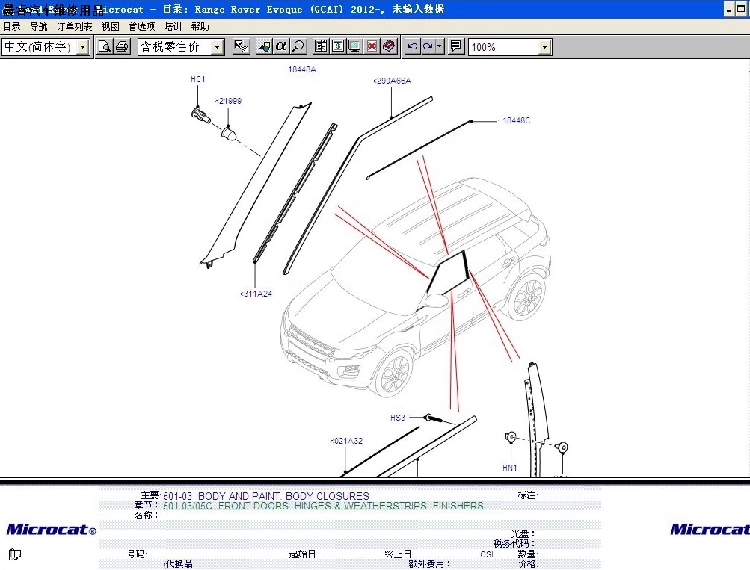Click the notes speech-bubble icon
750x570 pixels.
click(x=456, y=46)
